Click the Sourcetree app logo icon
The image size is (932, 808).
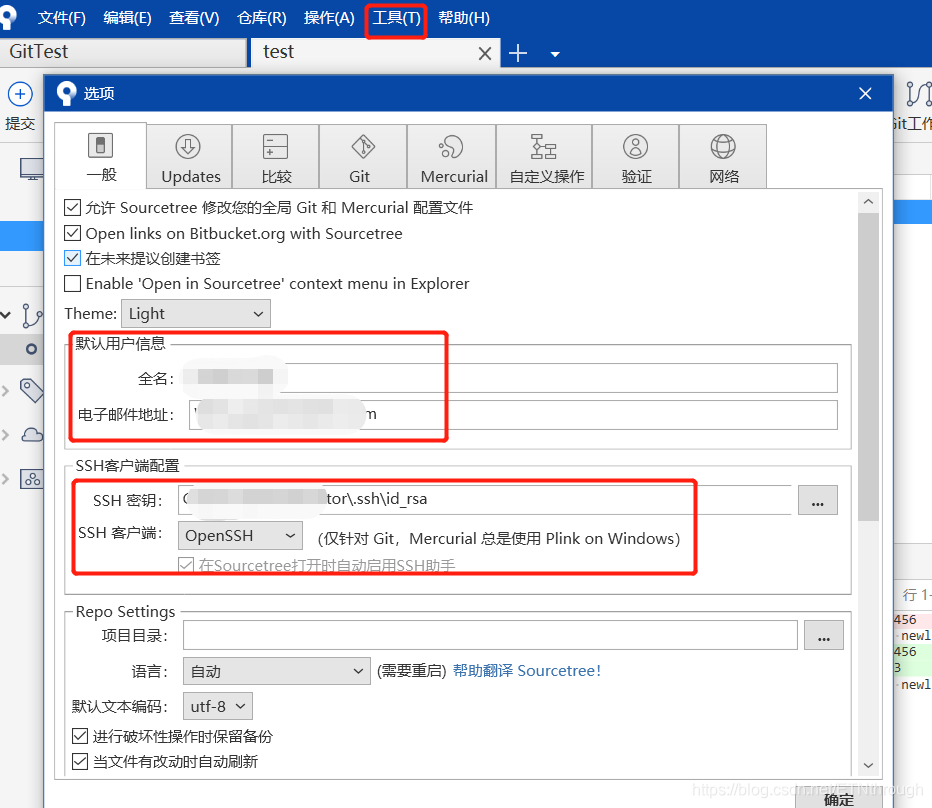pos(7,16)
